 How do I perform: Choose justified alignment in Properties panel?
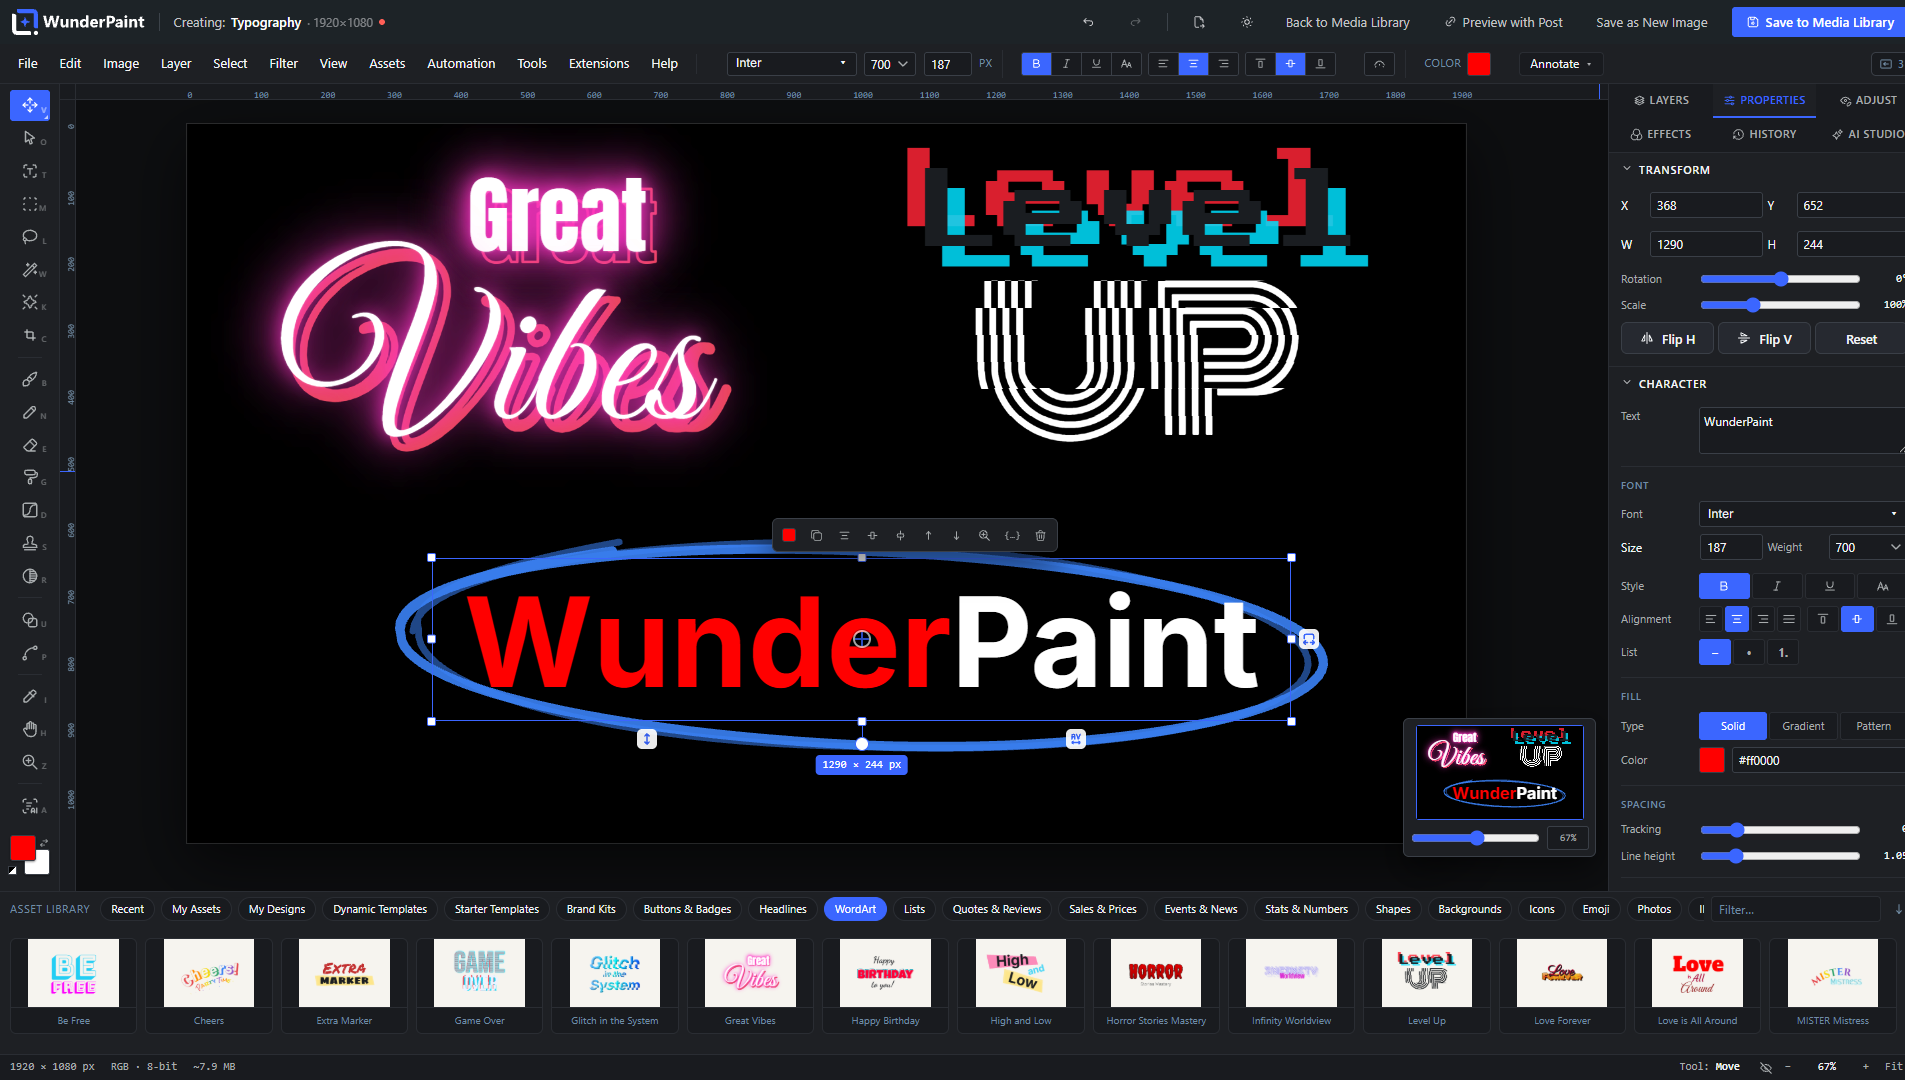pyautogui.click(x=1789, y=620)
